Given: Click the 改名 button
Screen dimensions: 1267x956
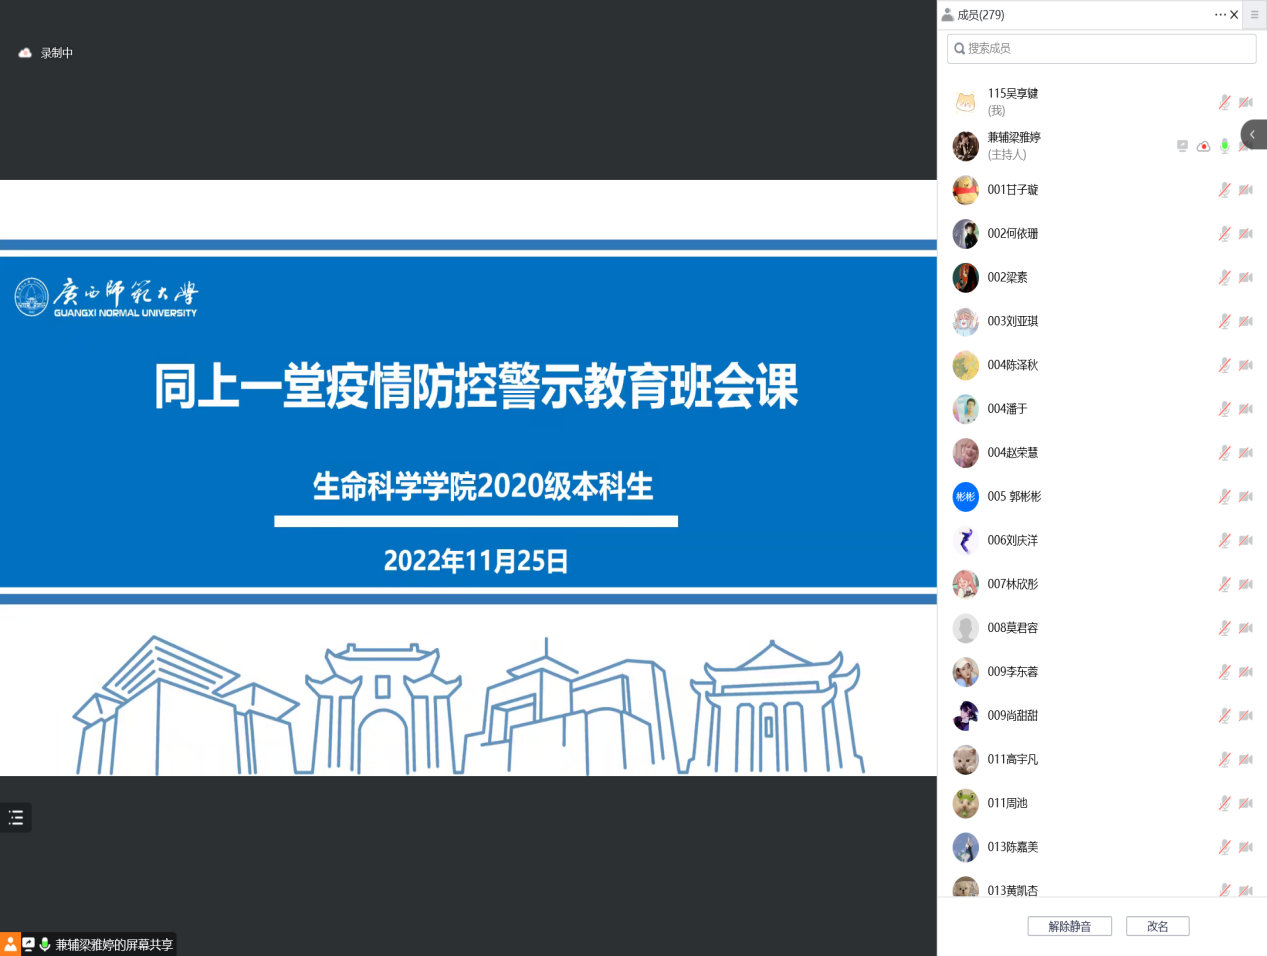Looking at the screenshot, I should pos(1157,926).
